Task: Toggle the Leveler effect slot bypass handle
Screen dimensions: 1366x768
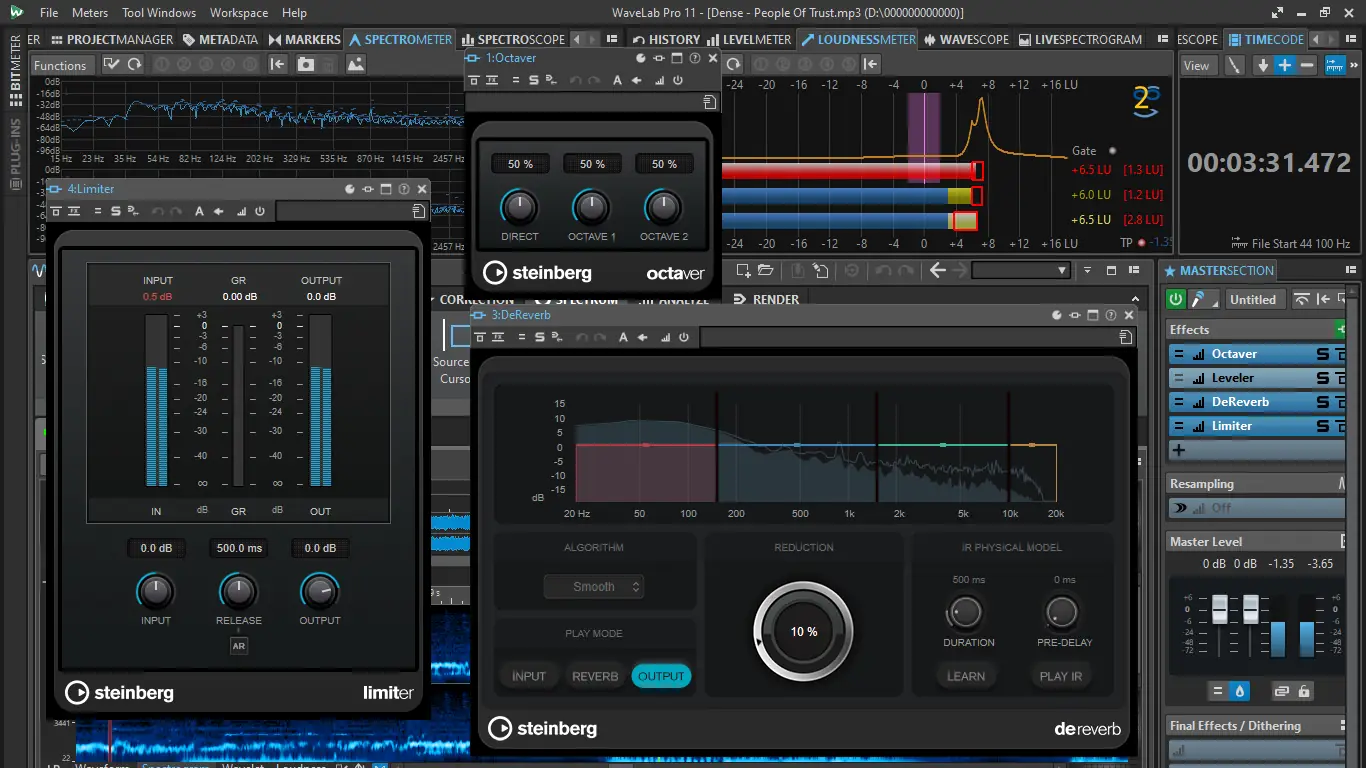Action: (x=1179, y=378)
